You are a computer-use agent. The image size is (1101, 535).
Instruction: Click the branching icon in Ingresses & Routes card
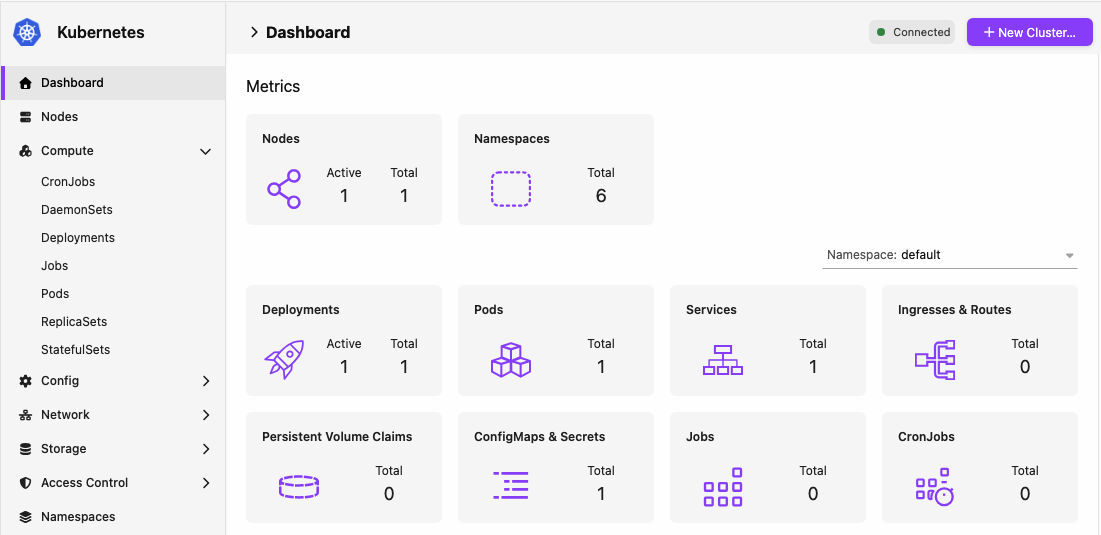click(x=935, y=359)
